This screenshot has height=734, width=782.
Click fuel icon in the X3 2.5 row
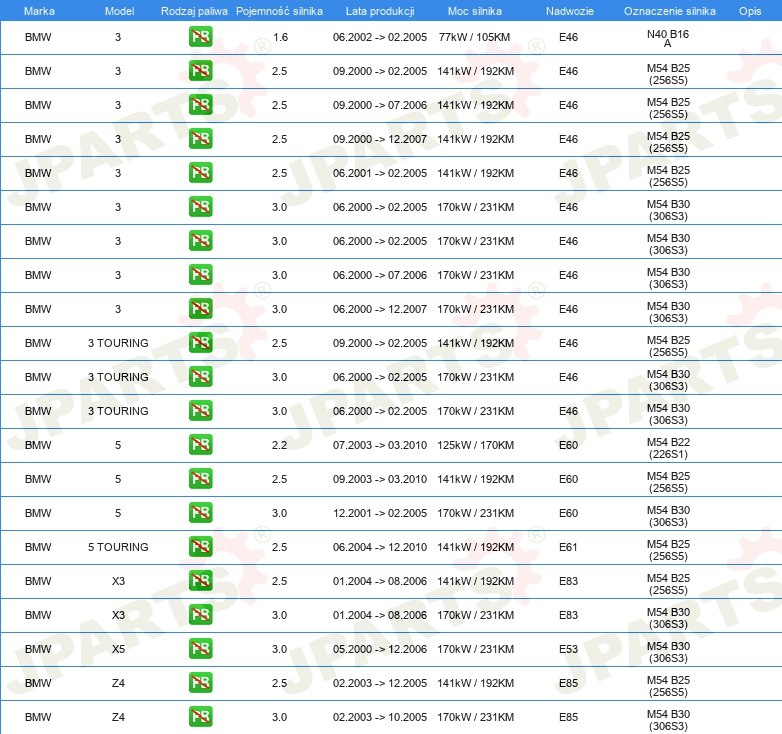coord(200,580)
